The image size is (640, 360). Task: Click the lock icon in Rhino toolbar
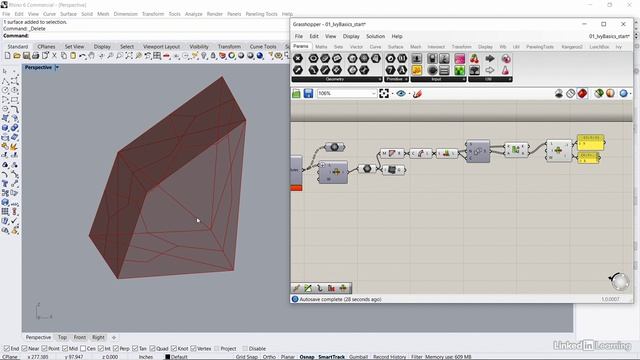click(213, 56)
